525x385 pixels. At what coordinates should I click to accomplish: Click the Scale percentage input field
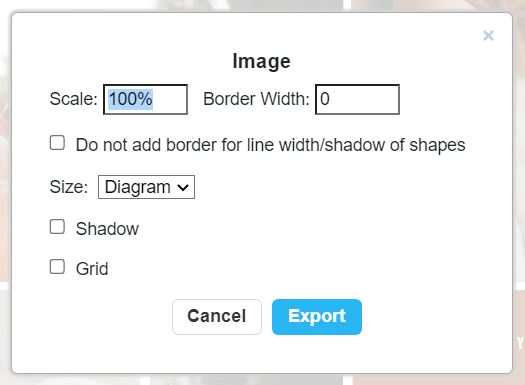145,99
